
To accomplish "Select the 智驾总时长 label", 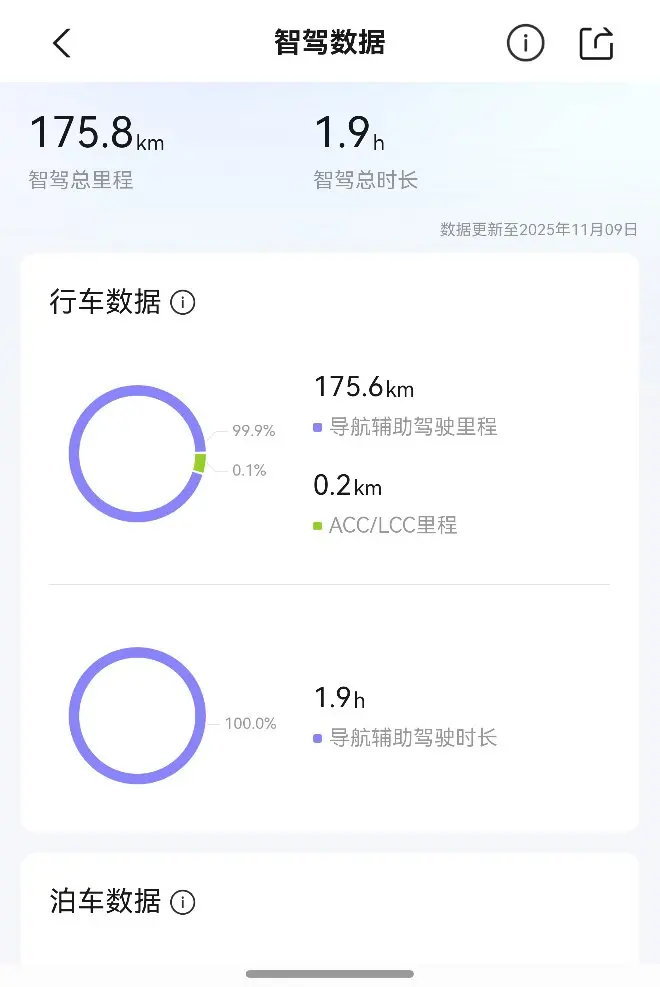I will (365, 181).
